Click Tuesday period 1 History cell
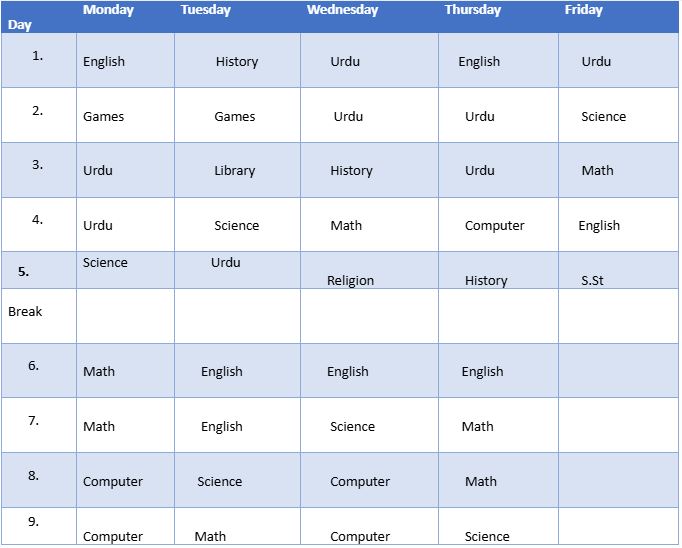The image size is (682, 548). pyautogui.click(x=237, y=60)
